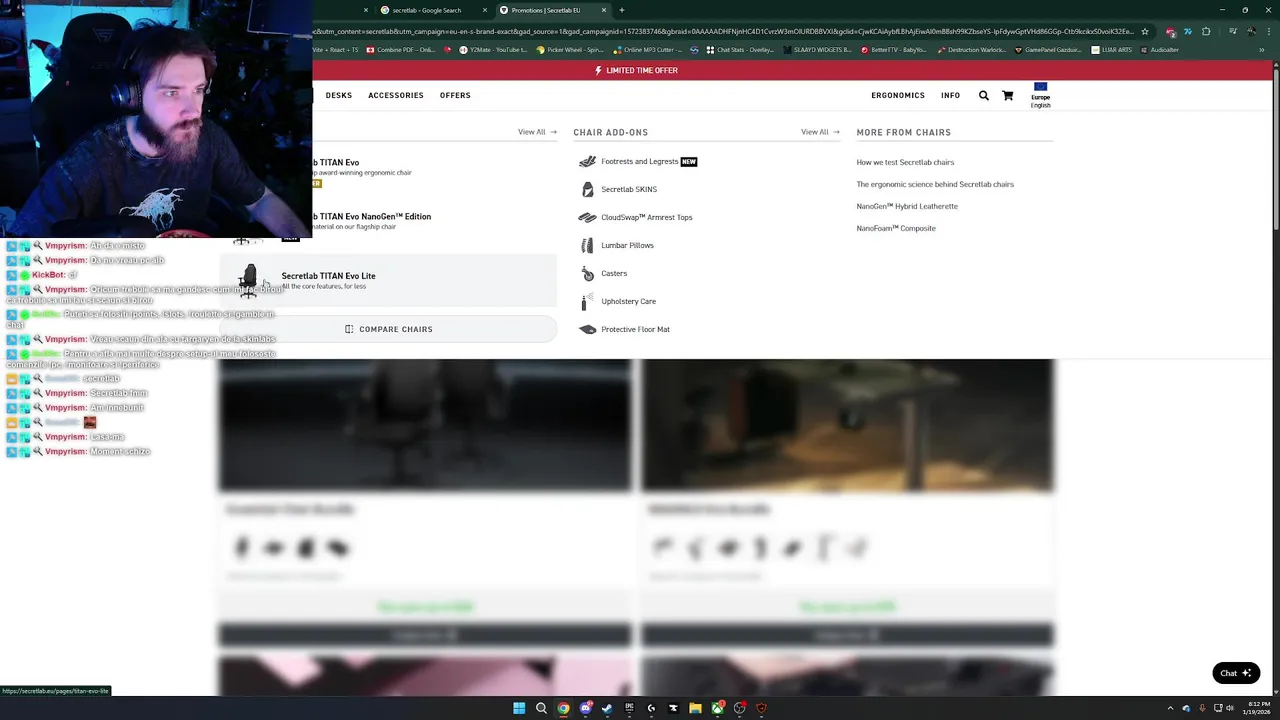Open the ERGONOMICS menu
1280x720 pixels.
coord(898,95)
